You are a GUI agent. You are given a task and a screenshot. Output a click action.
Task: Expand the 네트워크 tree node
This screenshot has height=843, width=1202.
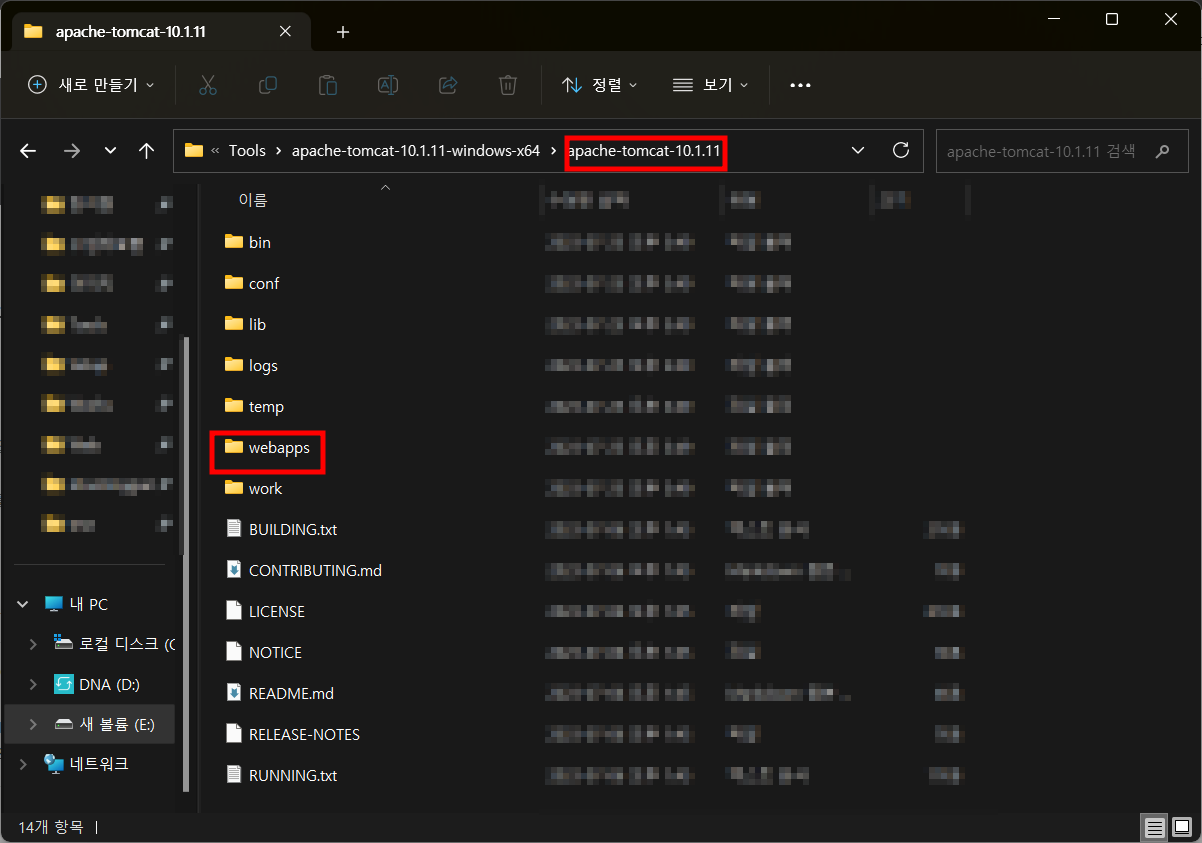[x=22, y=764]
